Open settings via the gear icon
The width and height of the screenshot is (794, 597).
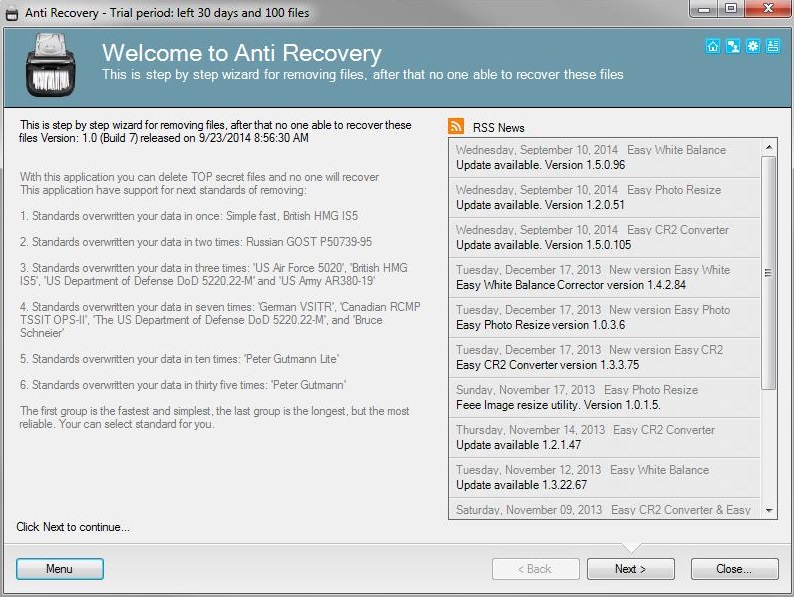(753, 46)
